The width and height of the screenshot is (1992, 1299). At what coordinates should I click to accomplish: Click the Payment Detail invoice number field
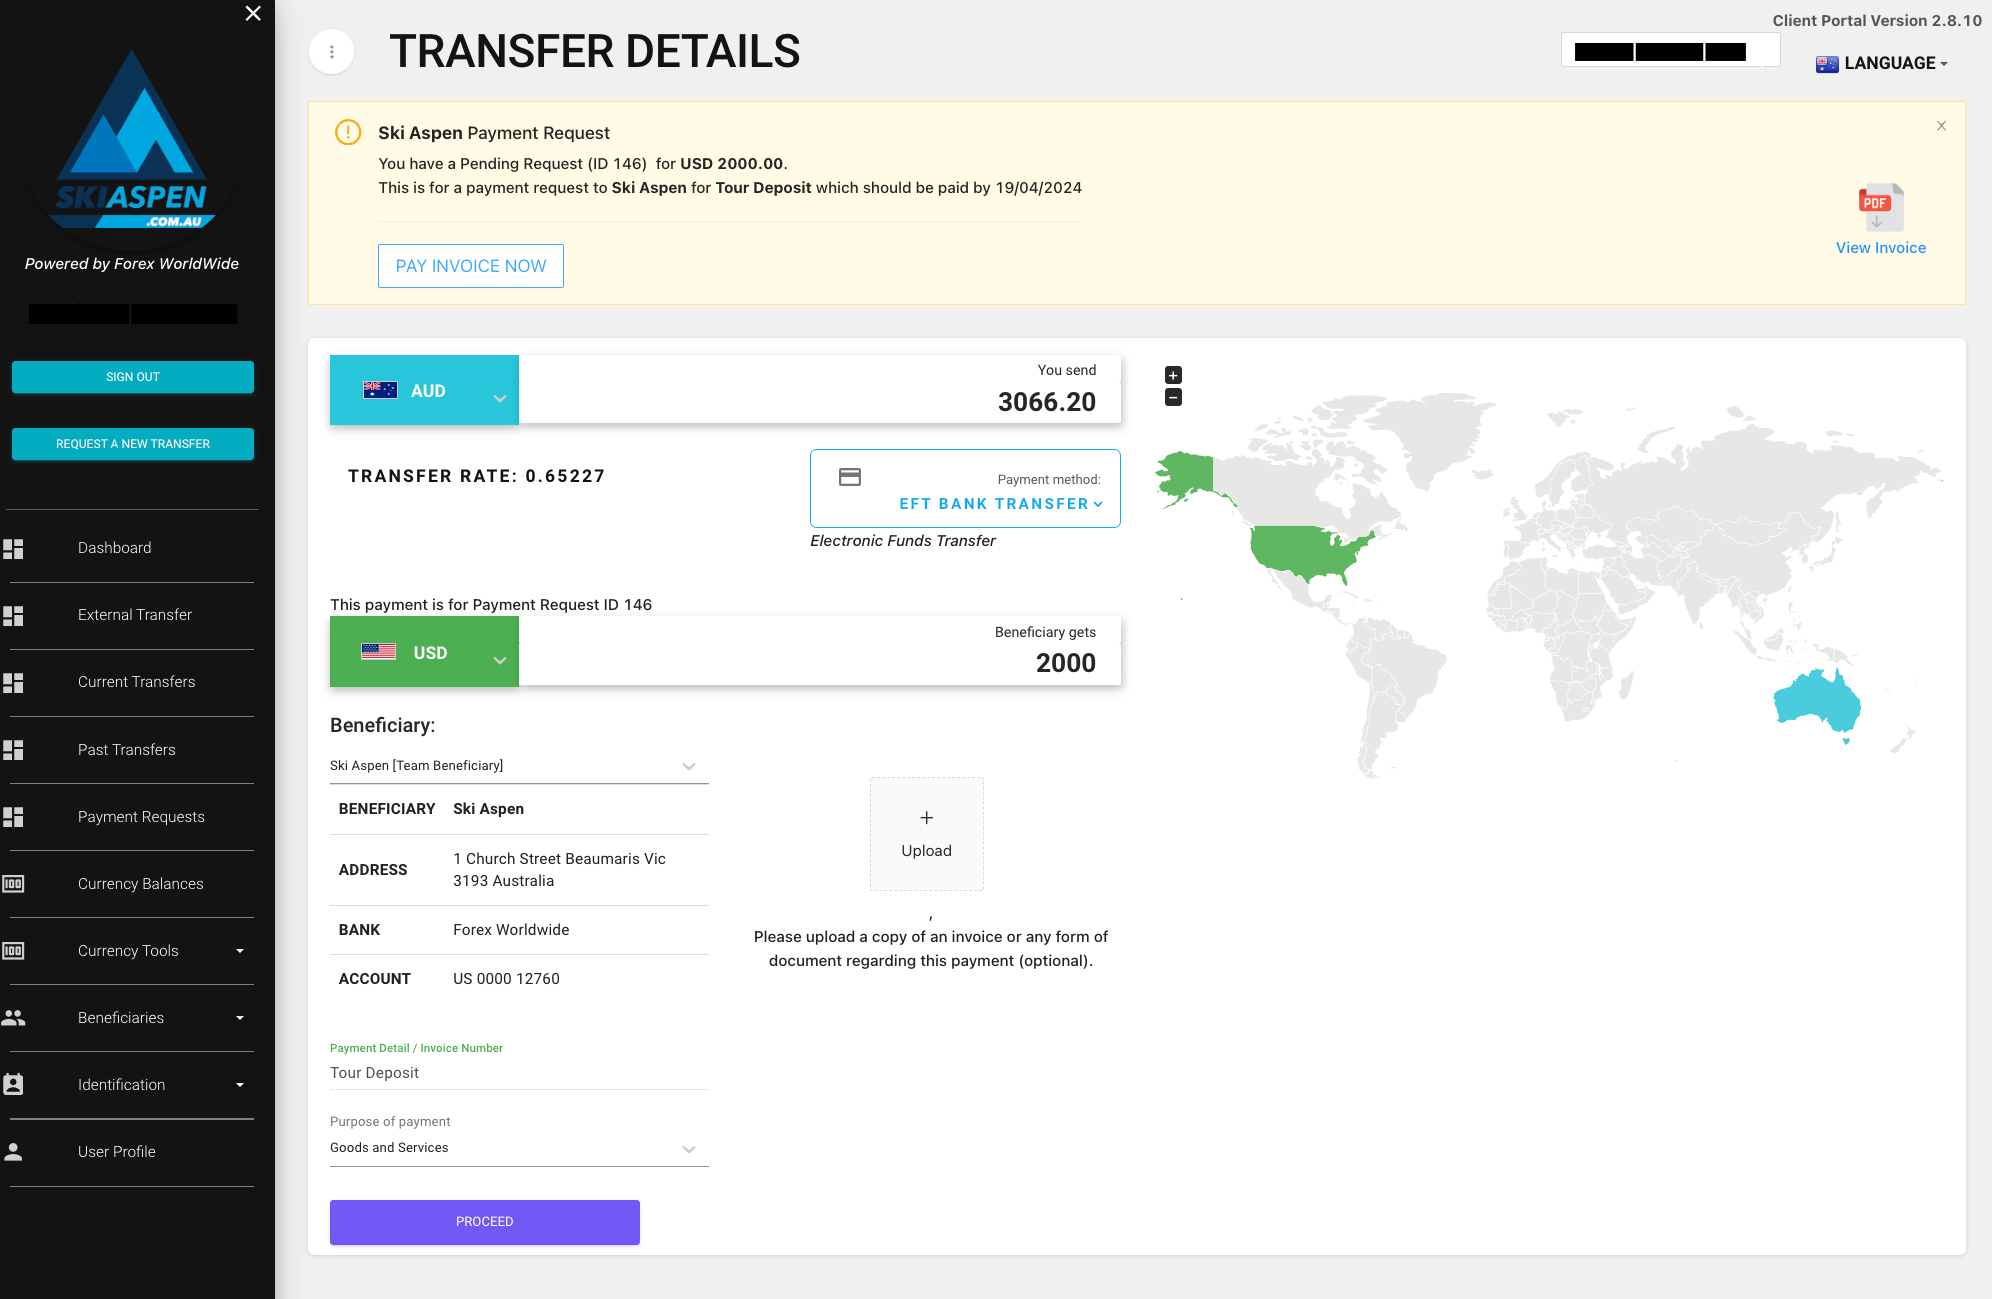518,1073
